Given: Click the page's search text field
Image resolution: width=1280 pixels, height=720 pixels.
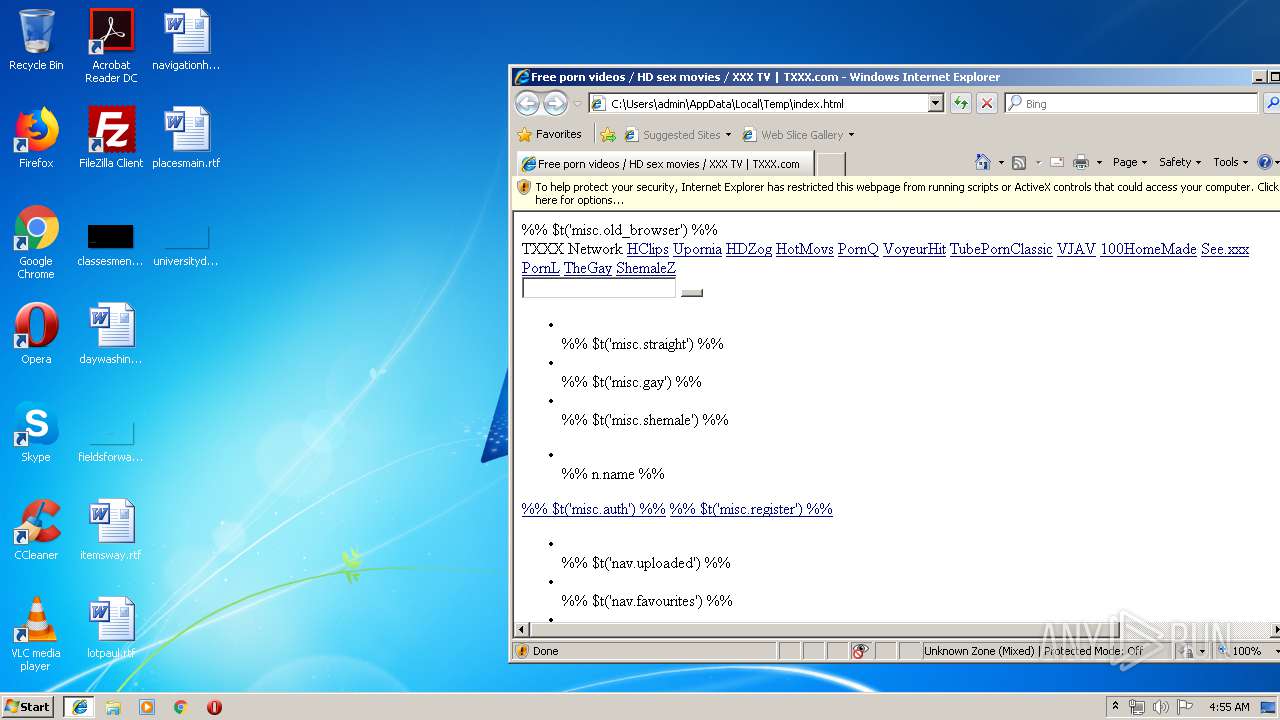Looking at the screenshot, I should pyautogui.click(x=599, y=288).
